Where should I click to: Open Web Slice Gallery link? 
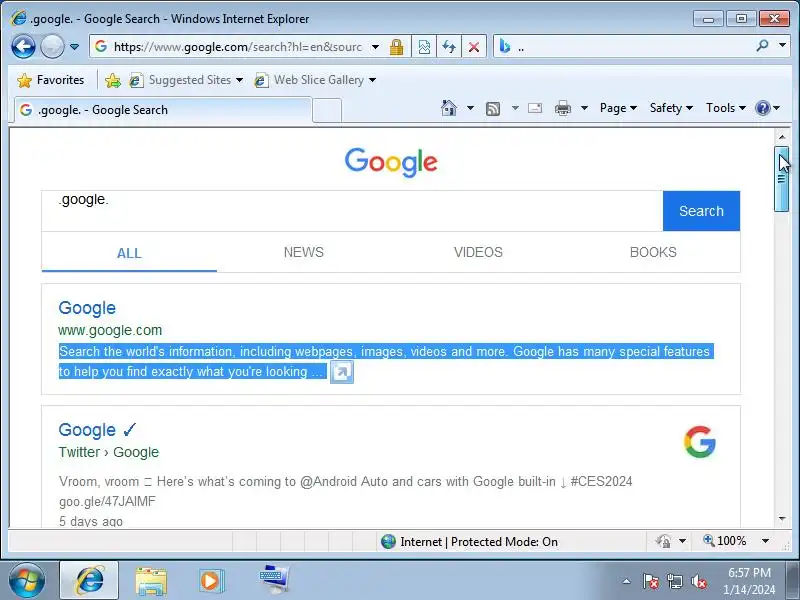(315, 80)
